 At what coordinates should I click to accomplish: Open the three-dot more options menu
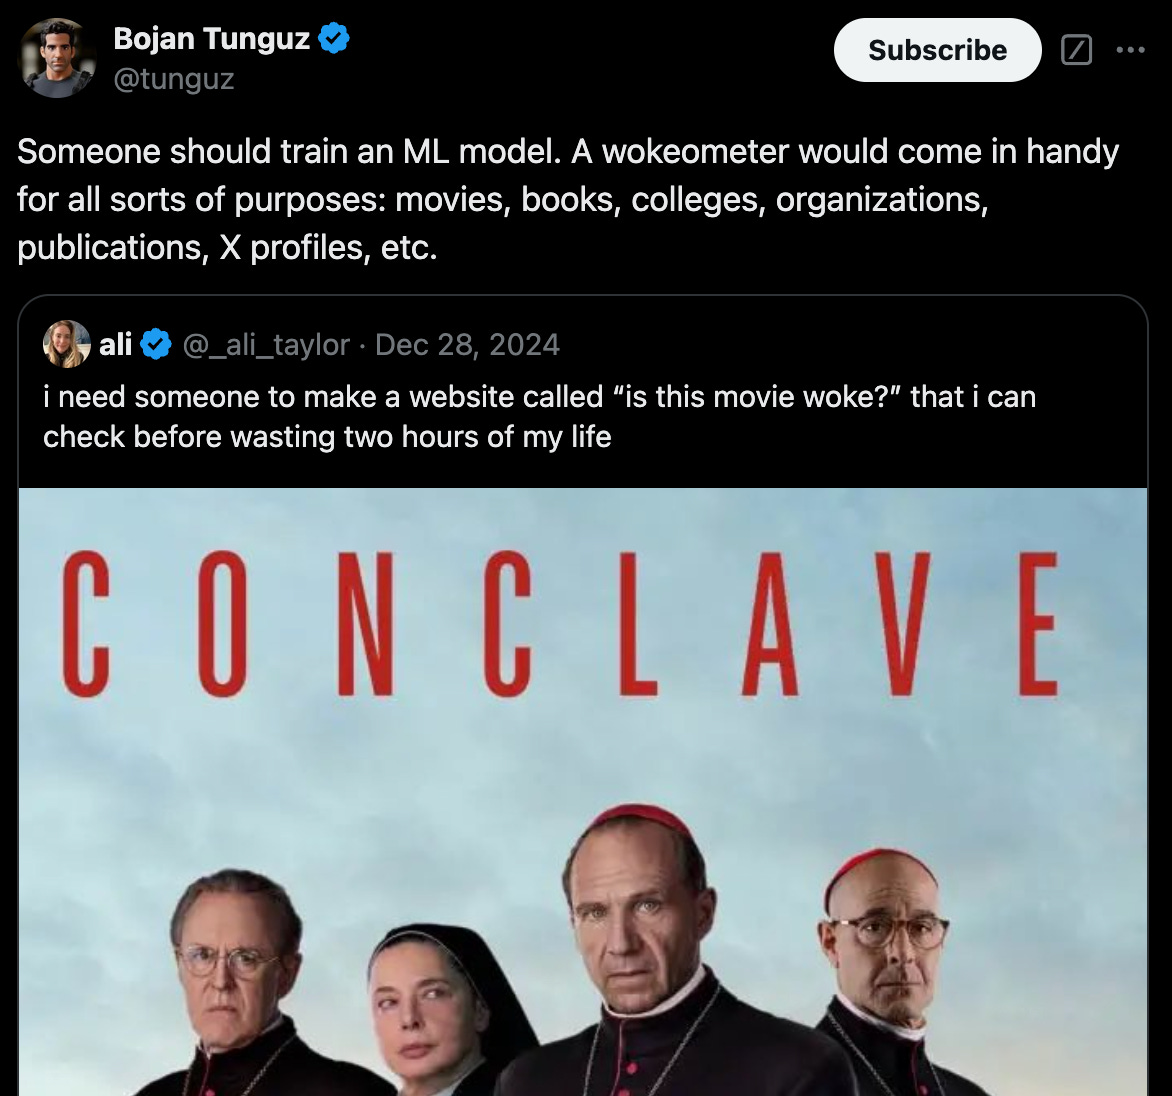pyautogui.click(x=1130, y=50)
